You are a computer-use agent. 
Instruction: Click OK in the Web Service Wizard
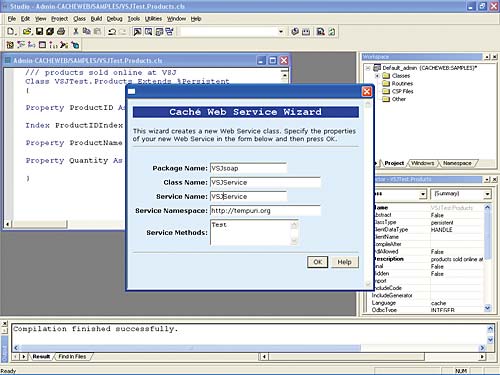pos(317,262)
